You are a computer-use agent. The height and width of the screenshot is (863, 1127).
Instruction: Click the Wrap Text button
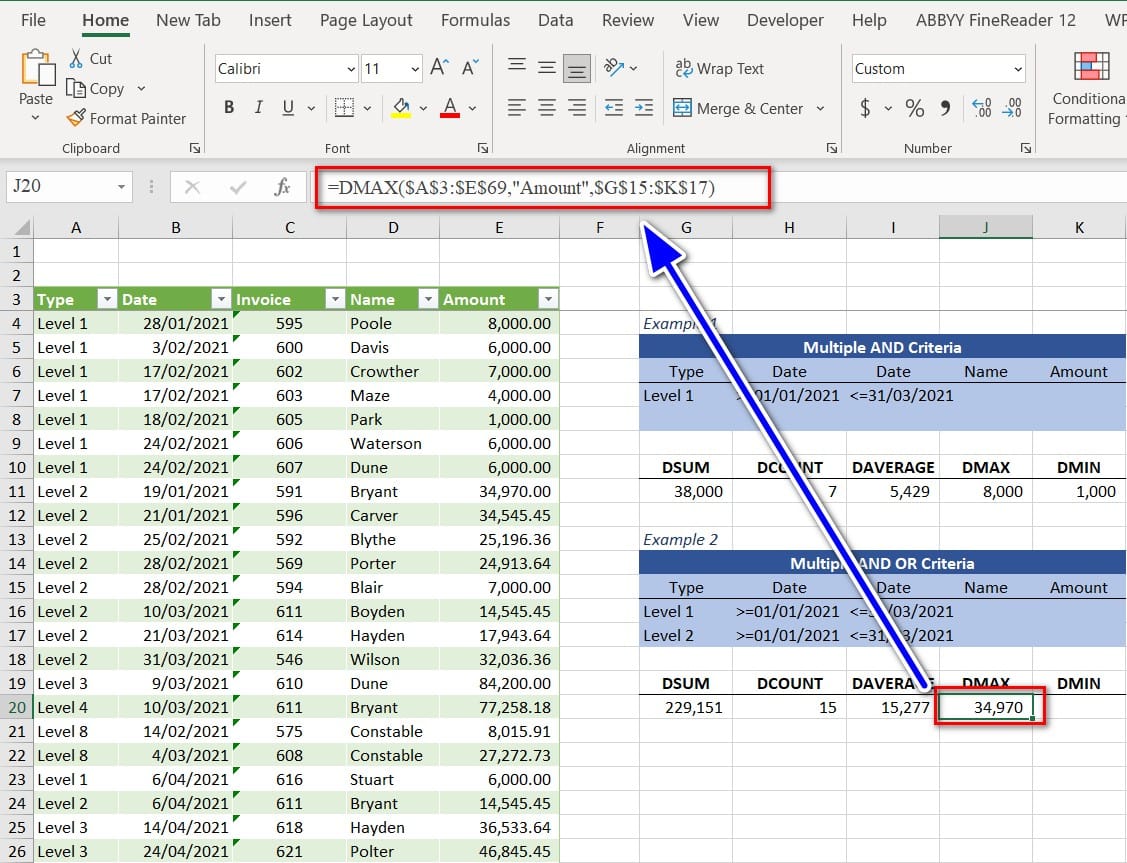pos(719,69)
